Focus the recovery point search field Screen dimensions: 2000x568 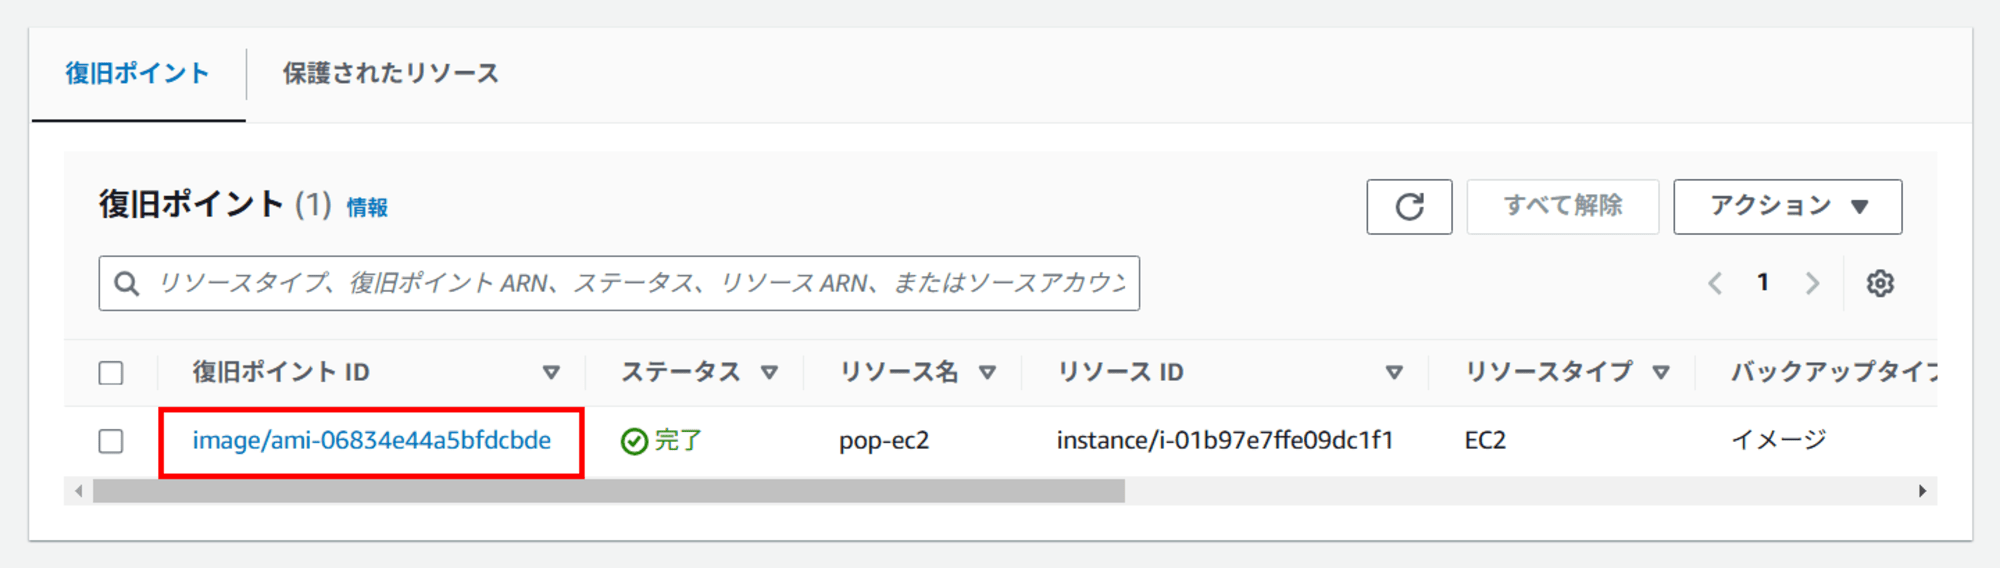(619, 284)
